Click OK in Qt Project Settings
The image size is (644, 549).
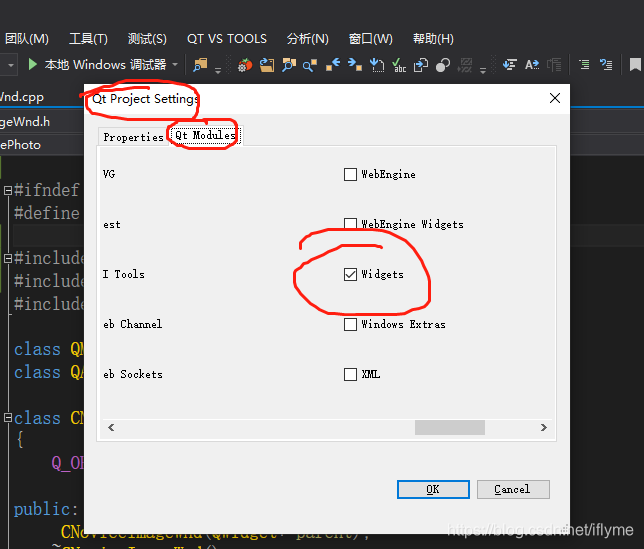(x=433, y=489)
